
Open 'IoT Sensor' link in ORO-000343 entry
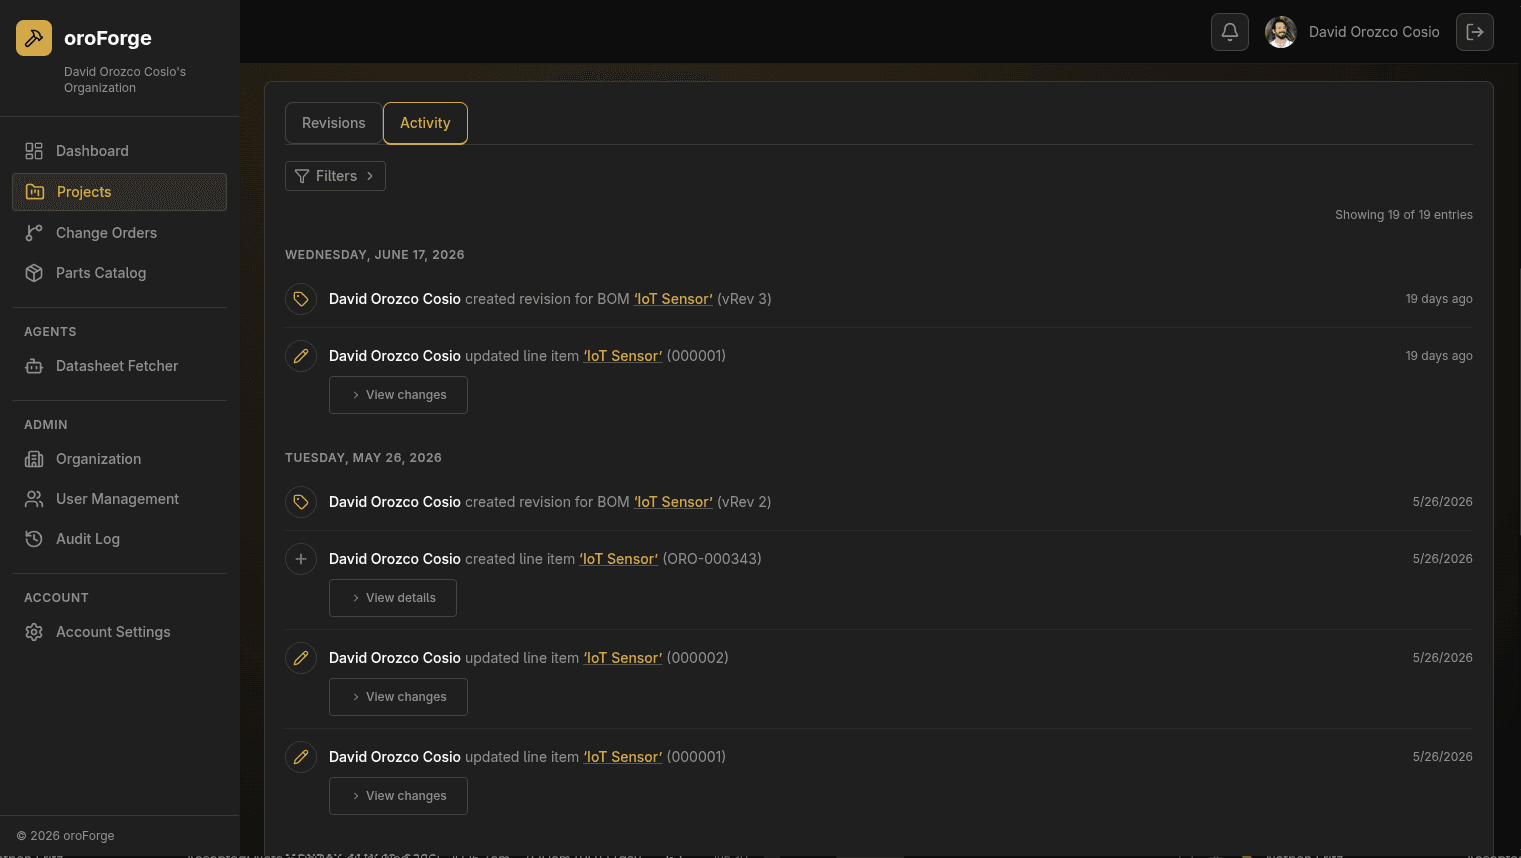click(x=619, y=559)
